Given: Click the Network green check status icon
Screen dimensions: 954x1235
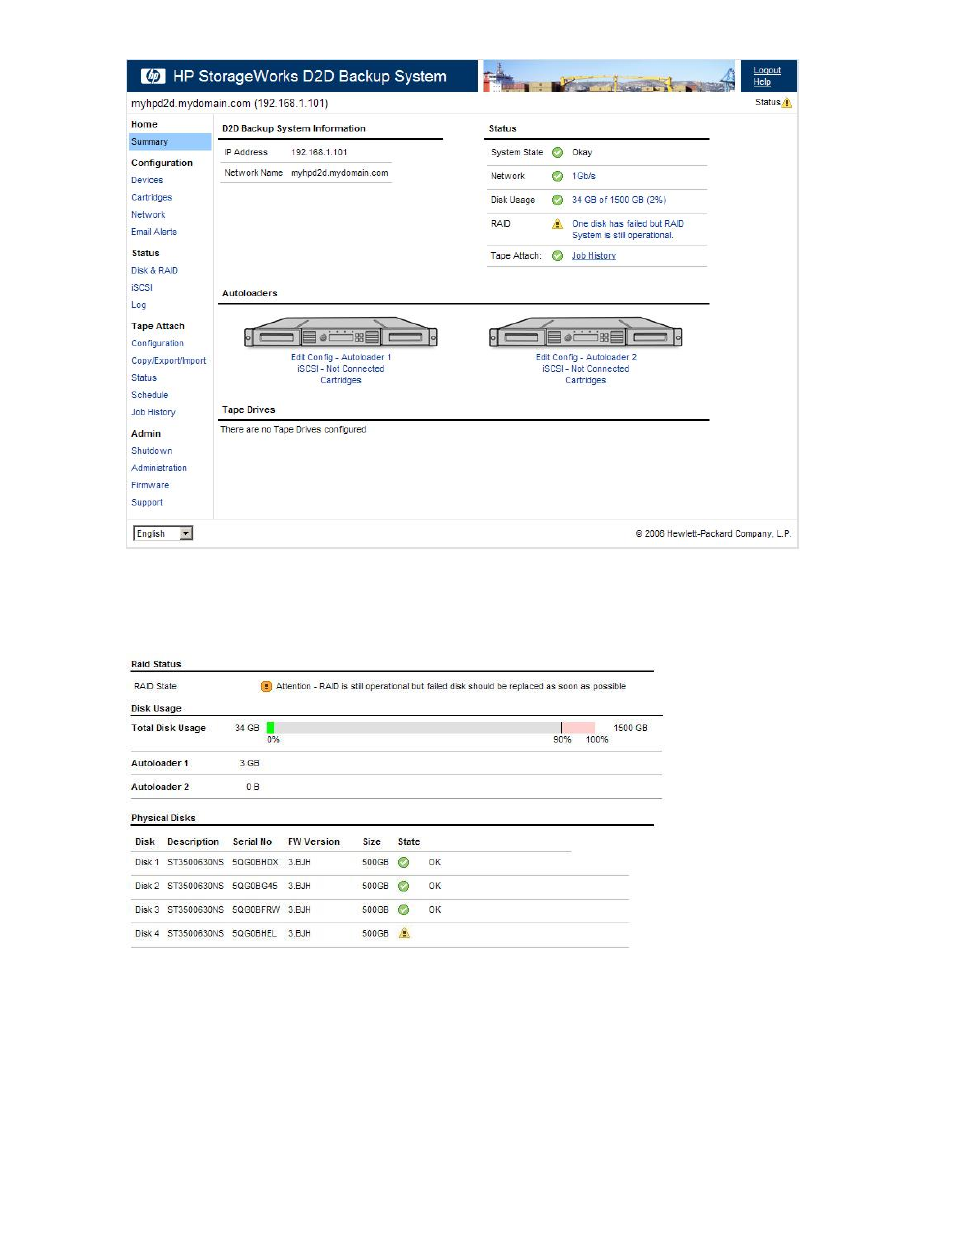Looking at the screenshot, I should point(558,176).
